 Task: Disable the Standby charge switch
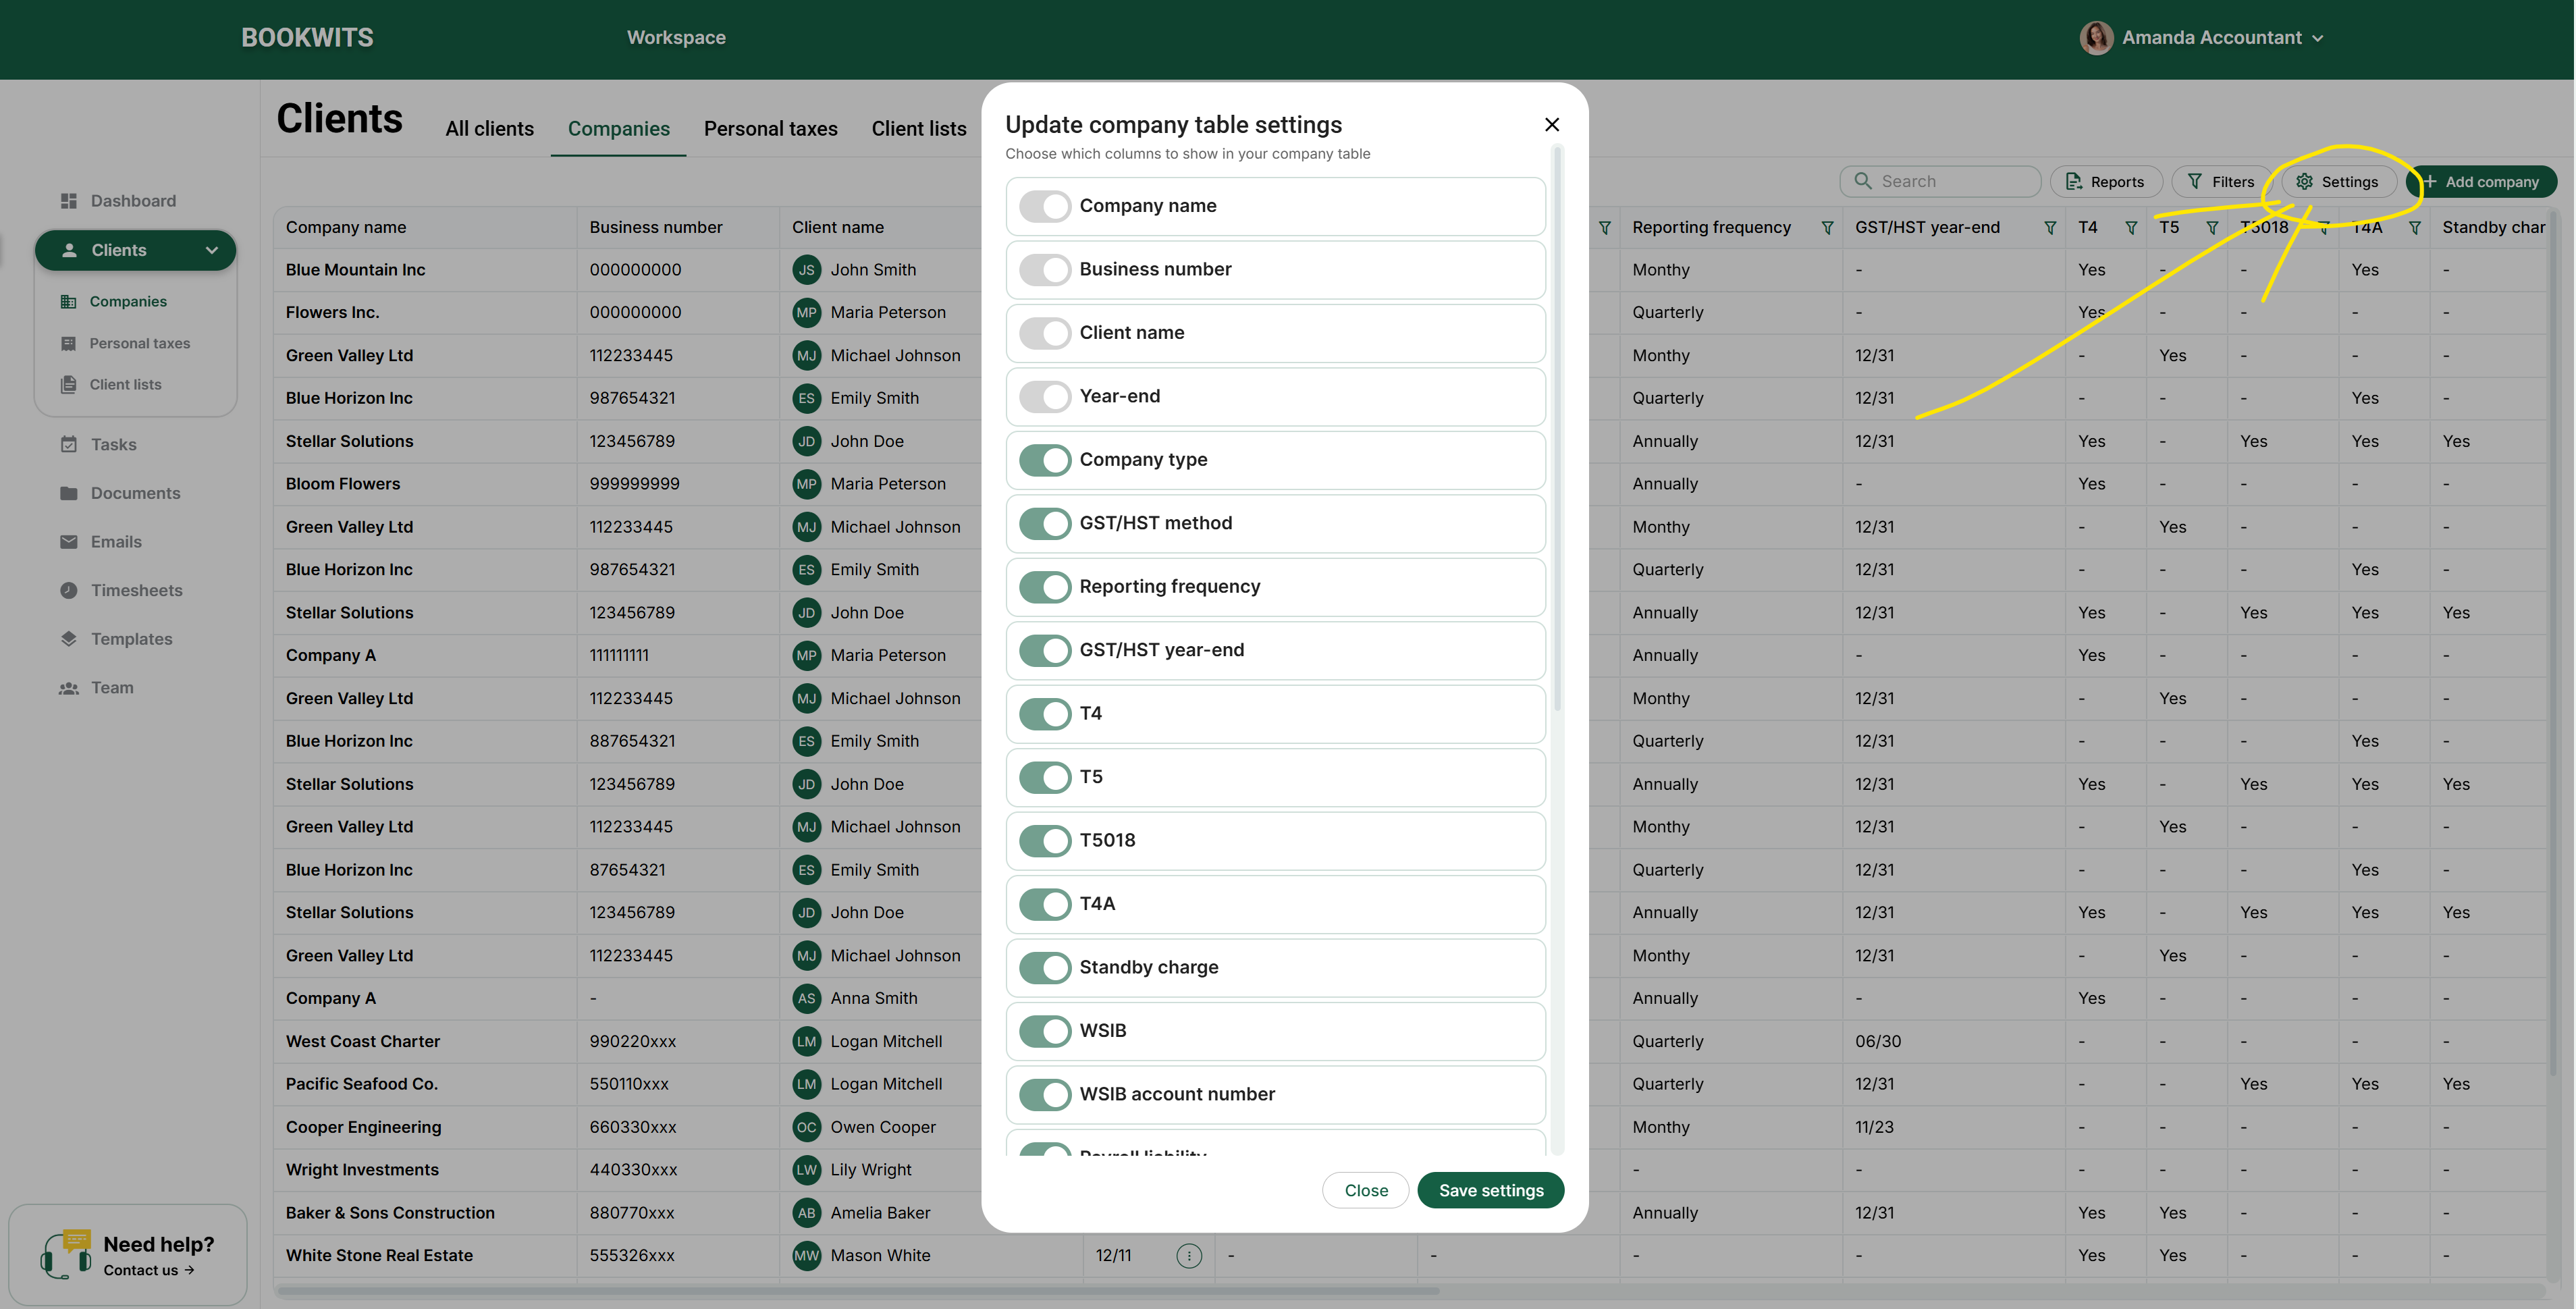click(x=1045, y=968)
